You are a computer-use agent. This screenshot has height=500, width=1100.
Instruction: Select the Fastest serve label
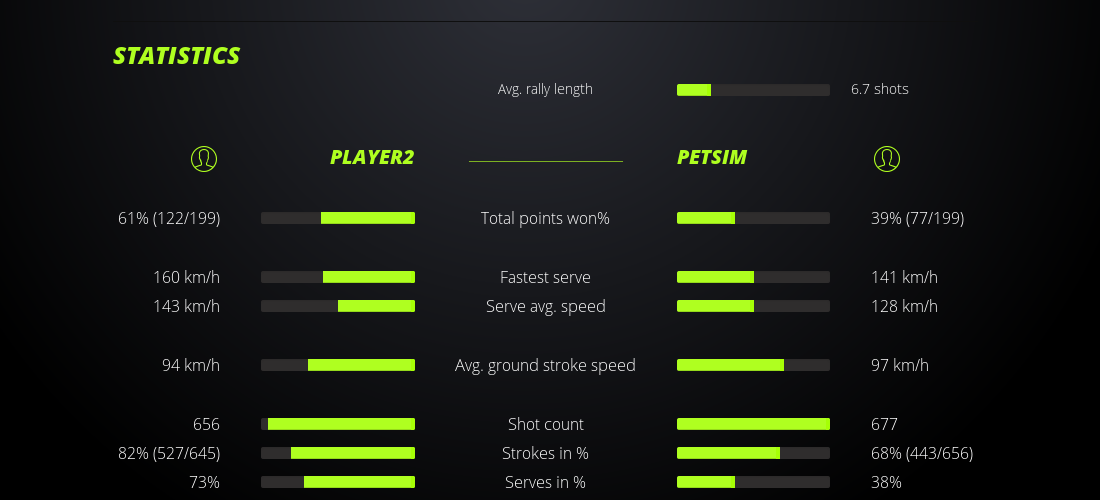tap(545, 277)
